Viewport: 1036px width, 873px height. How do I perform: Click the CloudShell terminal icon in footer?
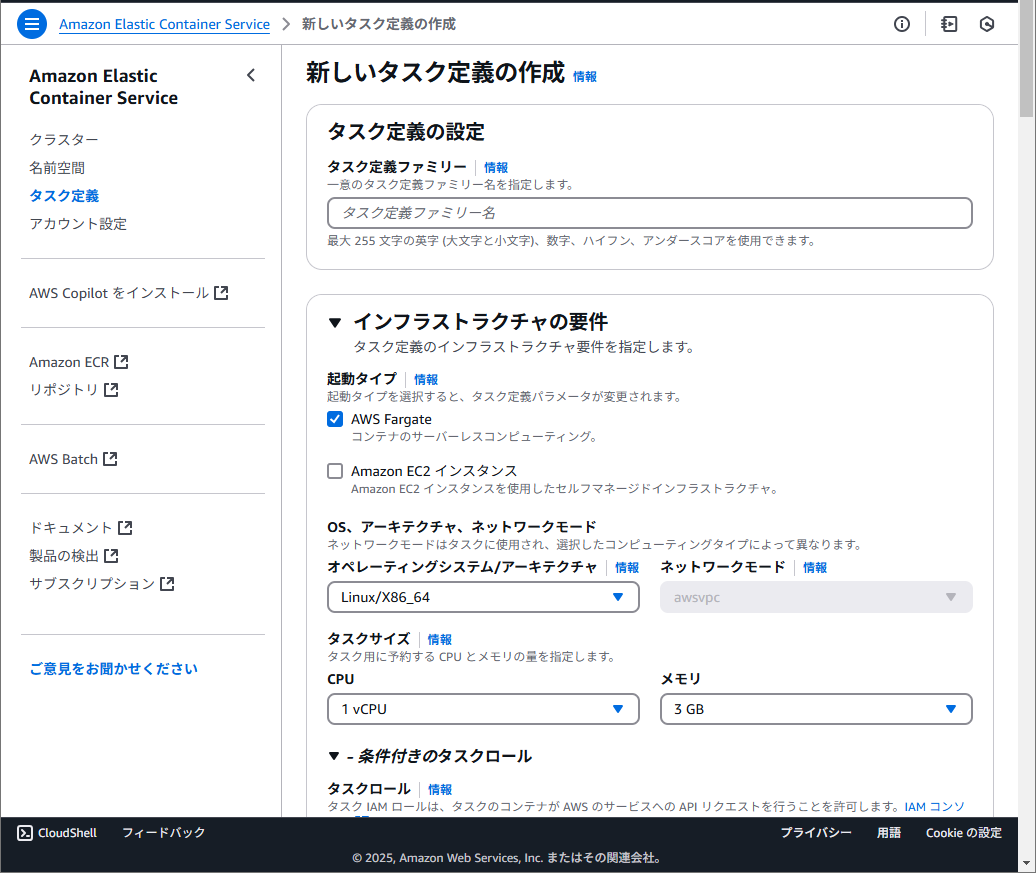24,833
